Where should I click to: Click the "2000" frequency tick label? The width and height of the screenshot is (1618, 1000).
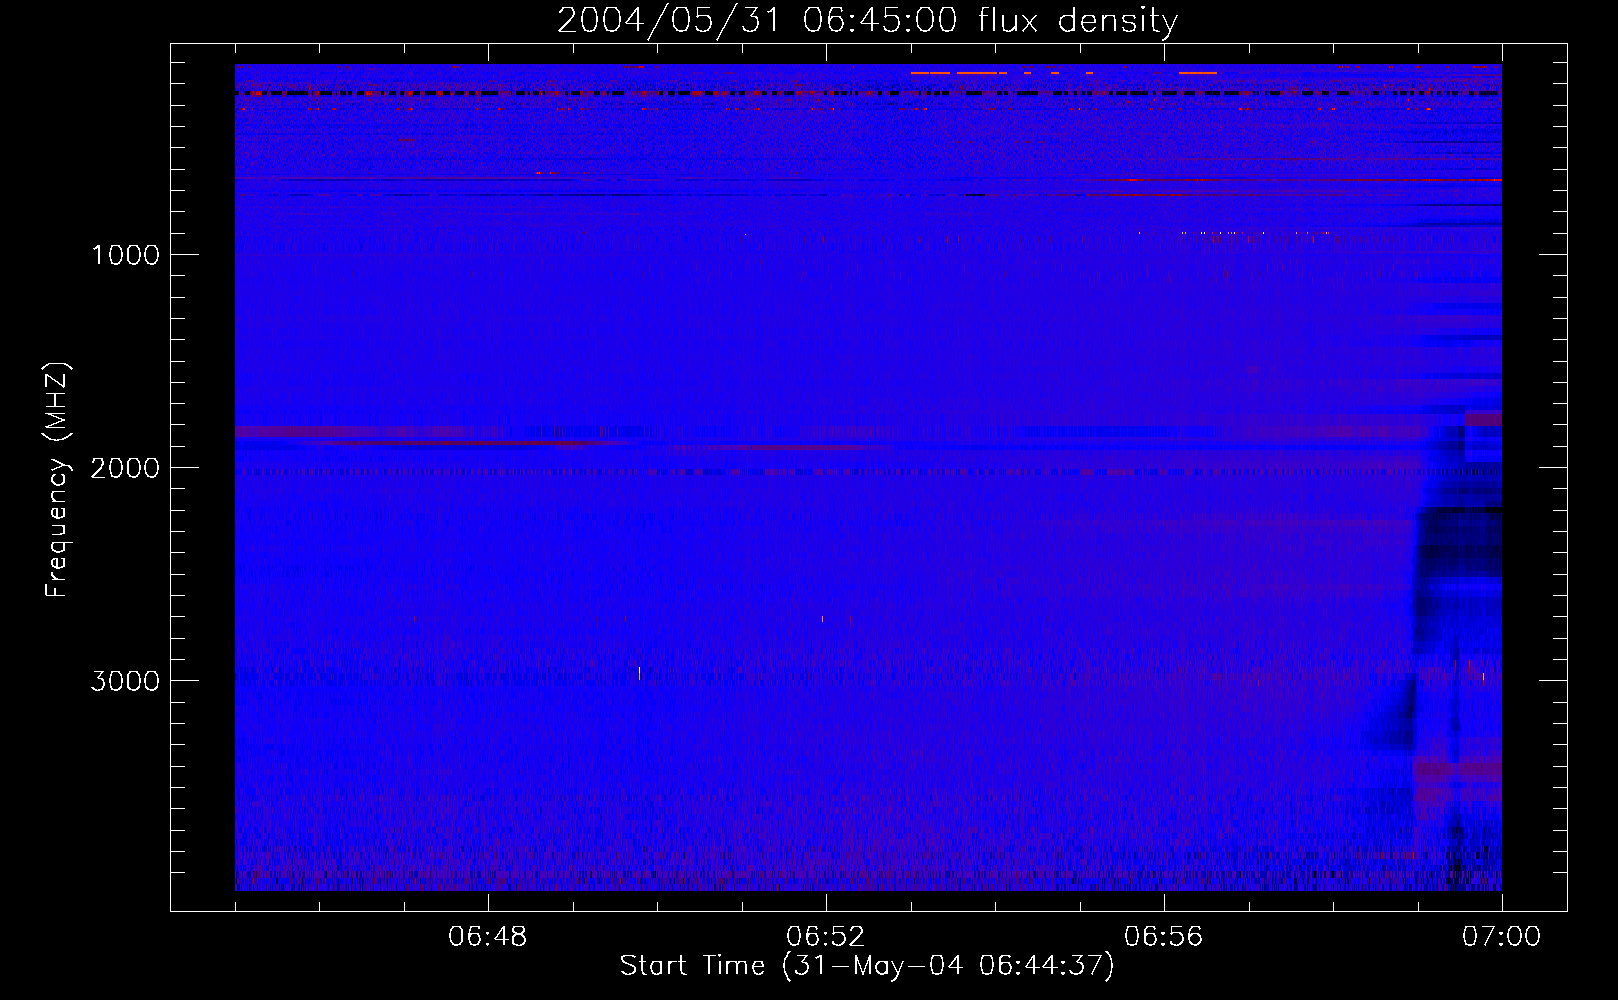(x=125, y=468)
